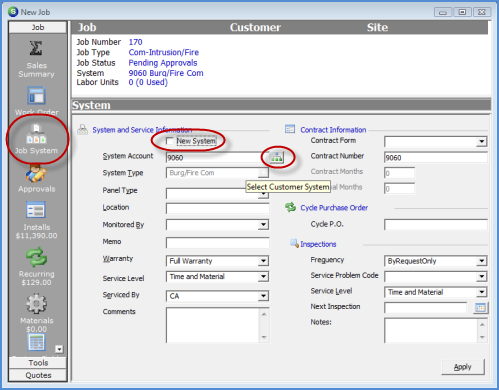Viewport: 499px width, 390px height.
Task: Click the Contract Months field
Action: 399,173
